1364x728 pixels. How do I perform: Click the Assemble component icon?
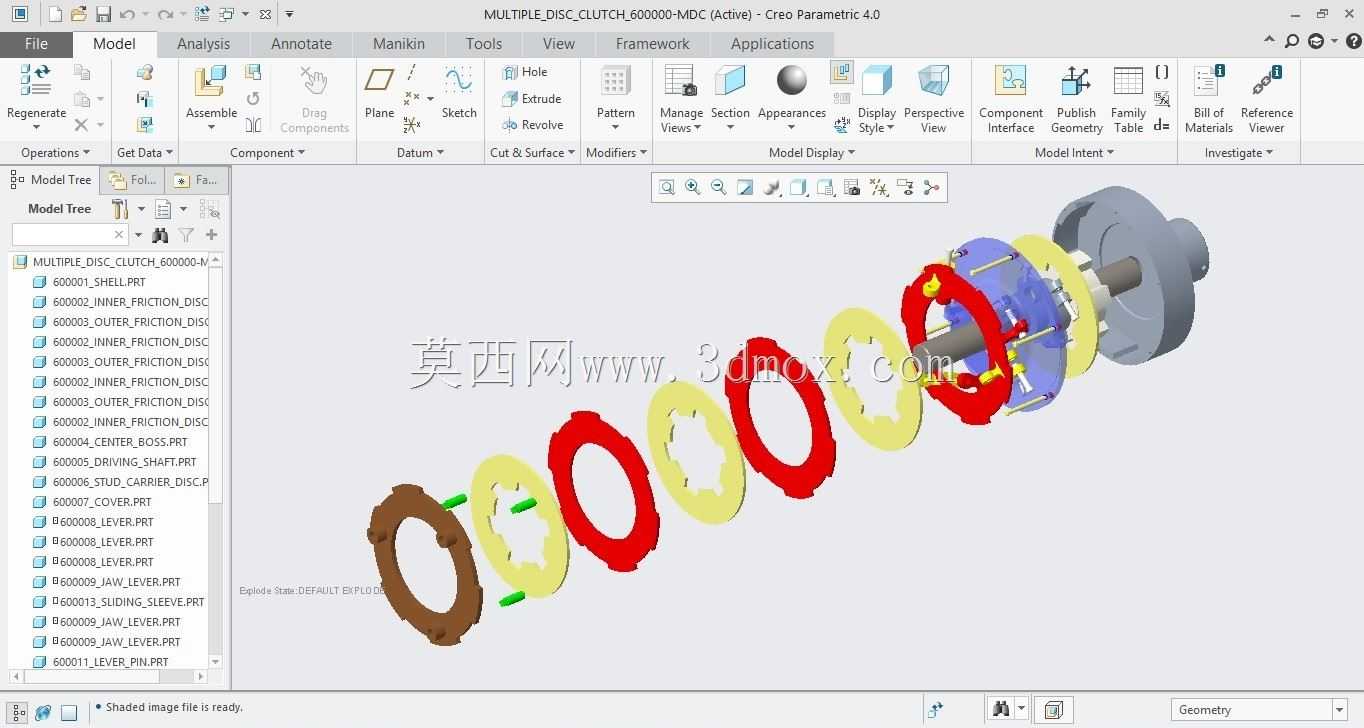(211, 82)
